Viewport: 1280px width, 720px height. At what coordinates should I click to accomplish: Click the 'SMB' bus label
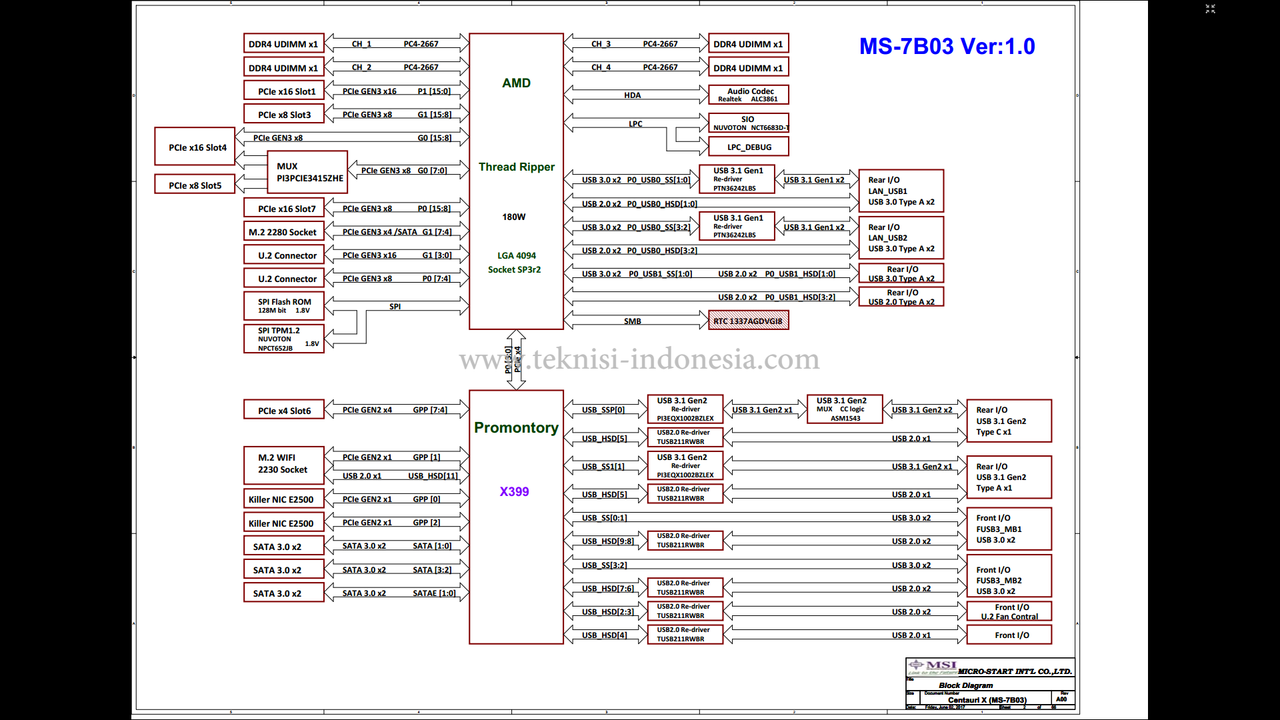click(632, 322)
